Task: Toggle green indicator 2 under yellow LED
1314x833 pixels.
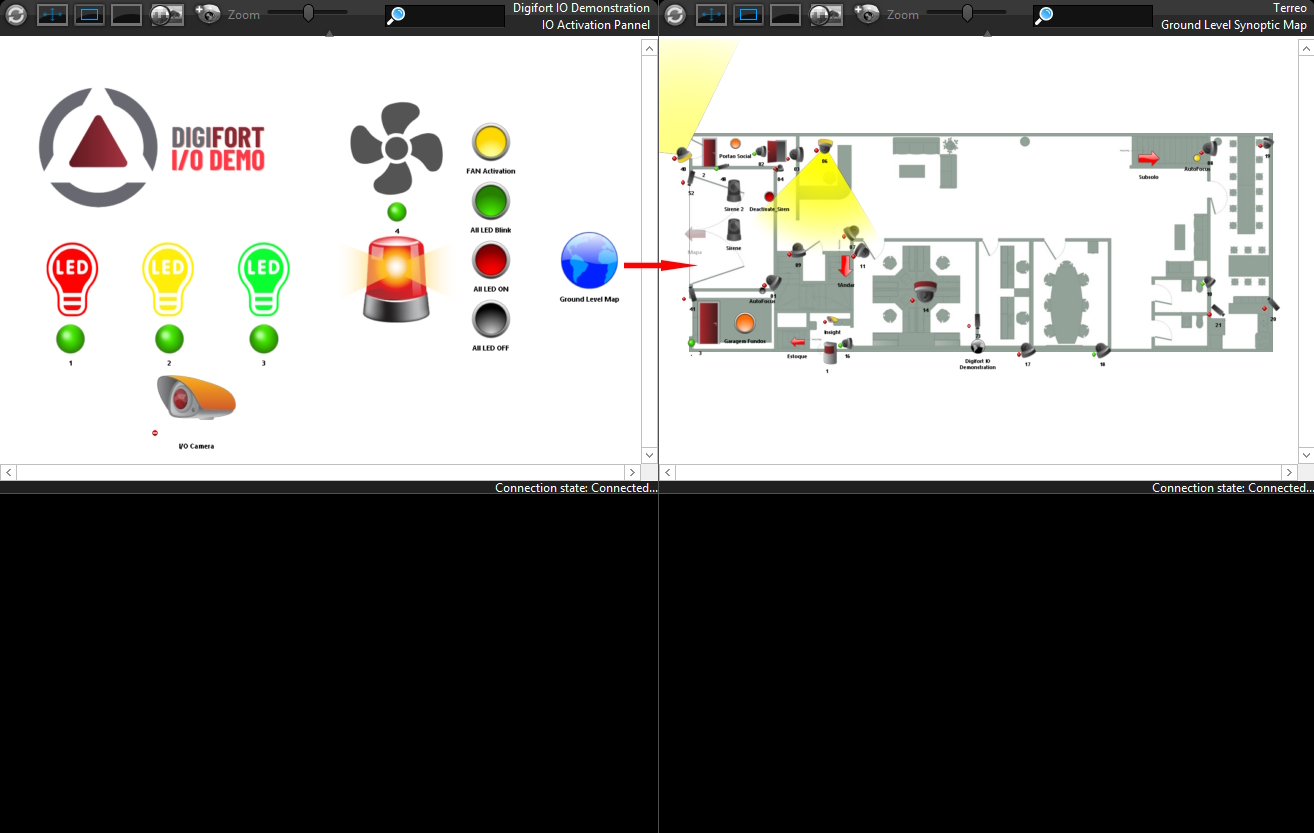Action: tap(169, 339)
